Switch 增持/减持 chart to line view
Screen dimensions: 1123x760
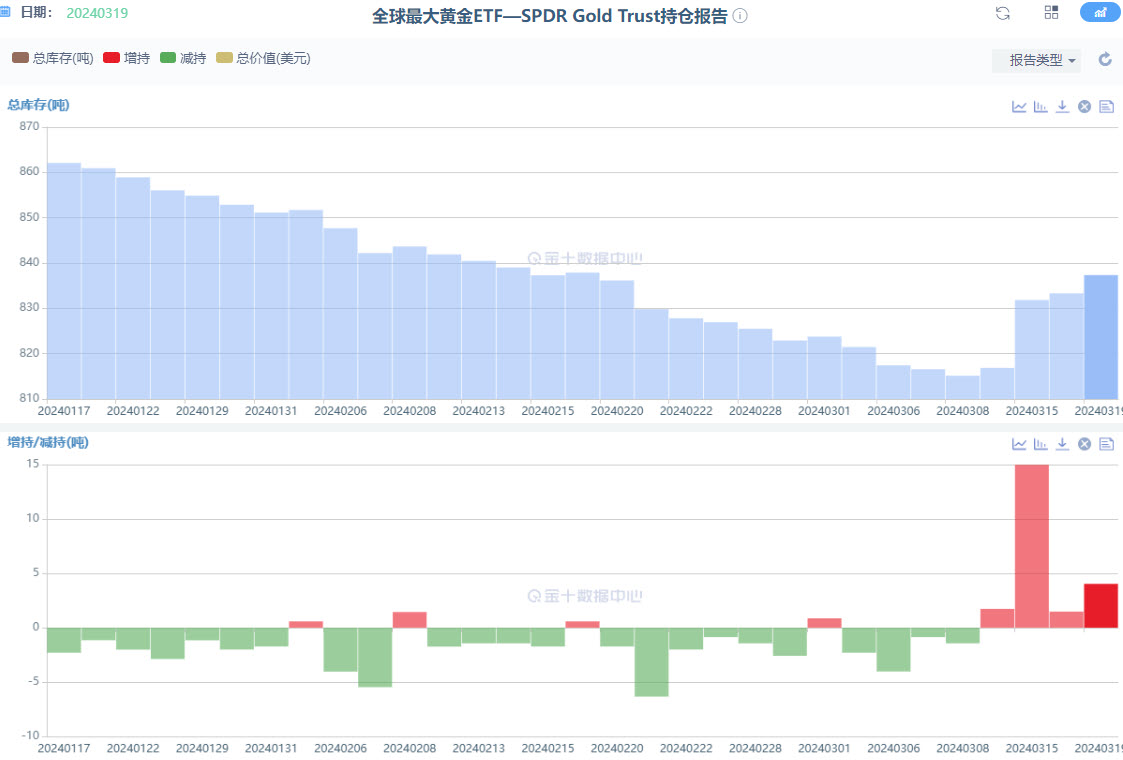tap(1019, 444)
